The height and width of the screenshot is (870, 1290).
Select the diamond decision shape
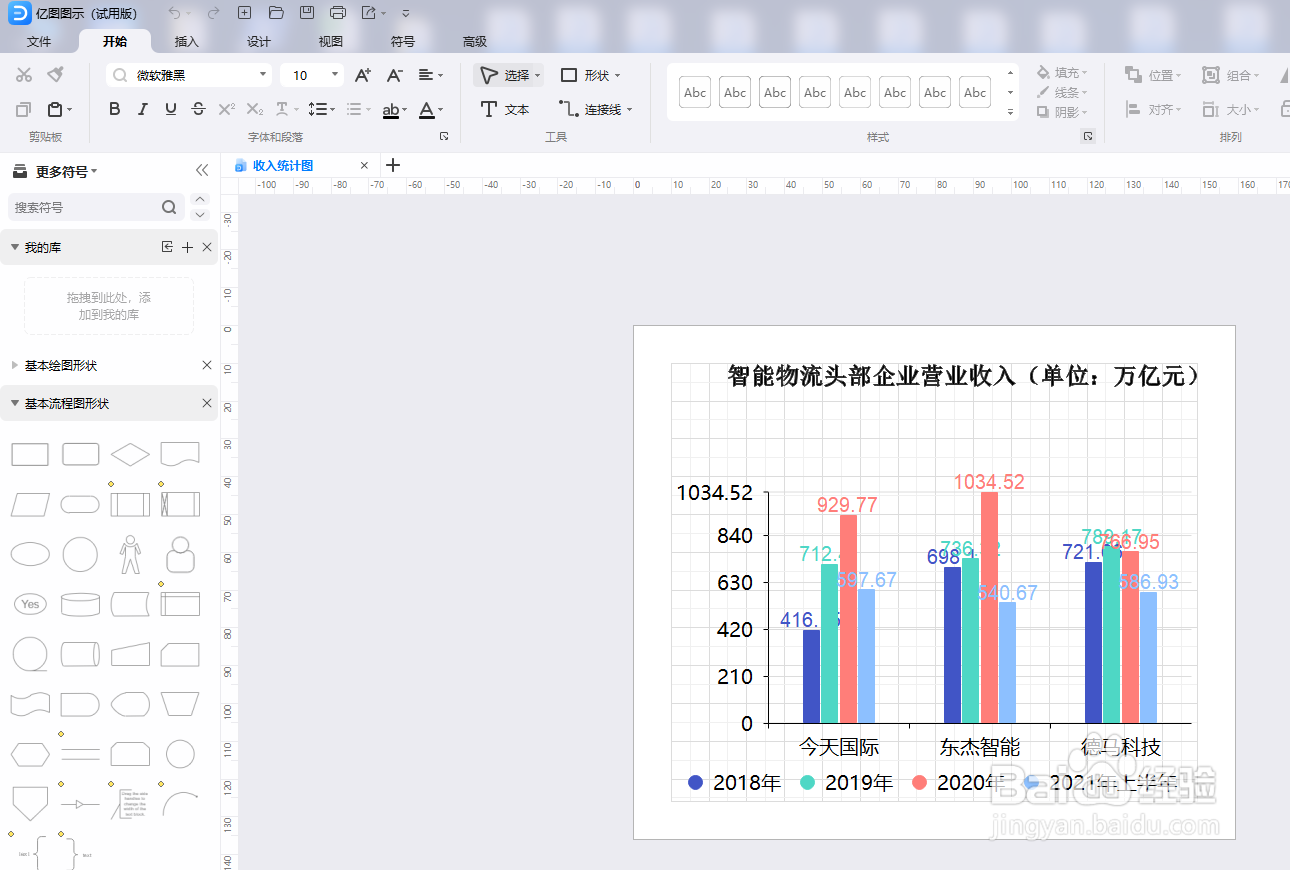[x=130, y=455]
